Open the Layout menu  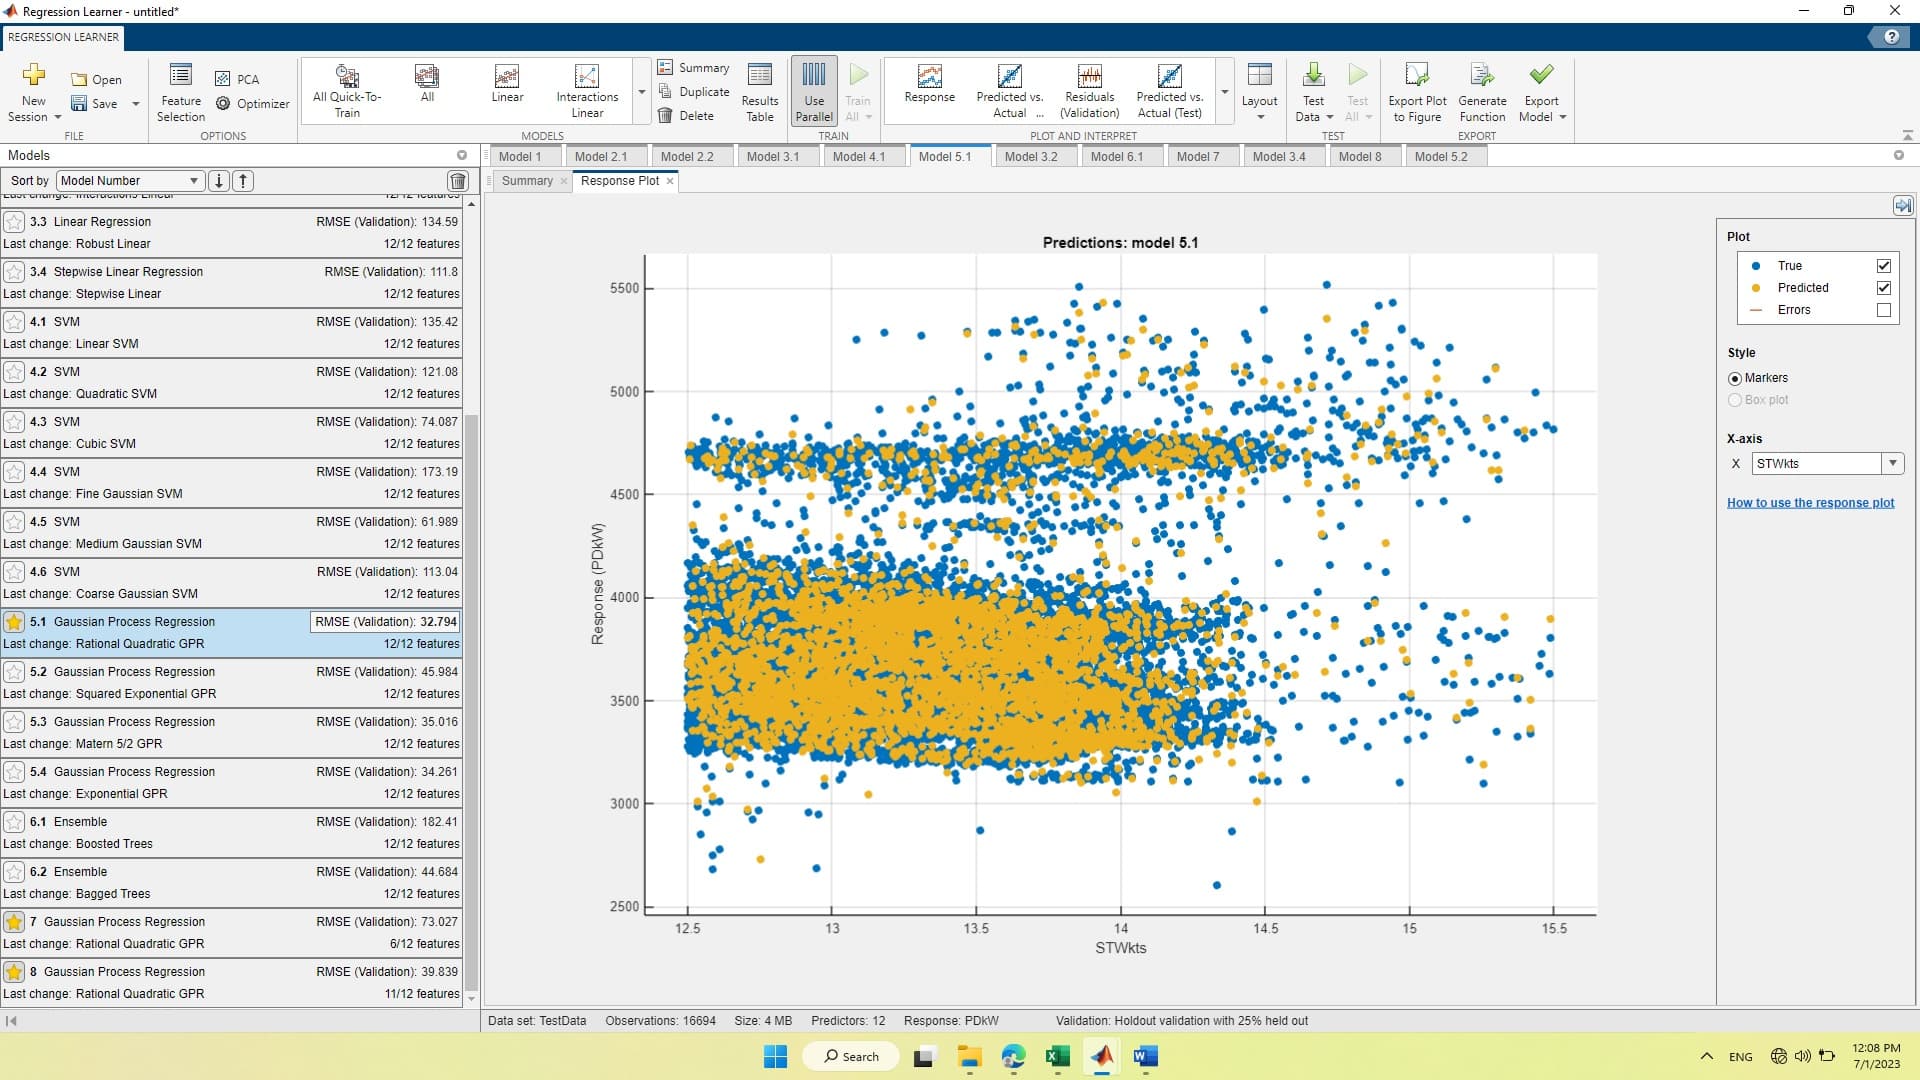coord(1259,92)
